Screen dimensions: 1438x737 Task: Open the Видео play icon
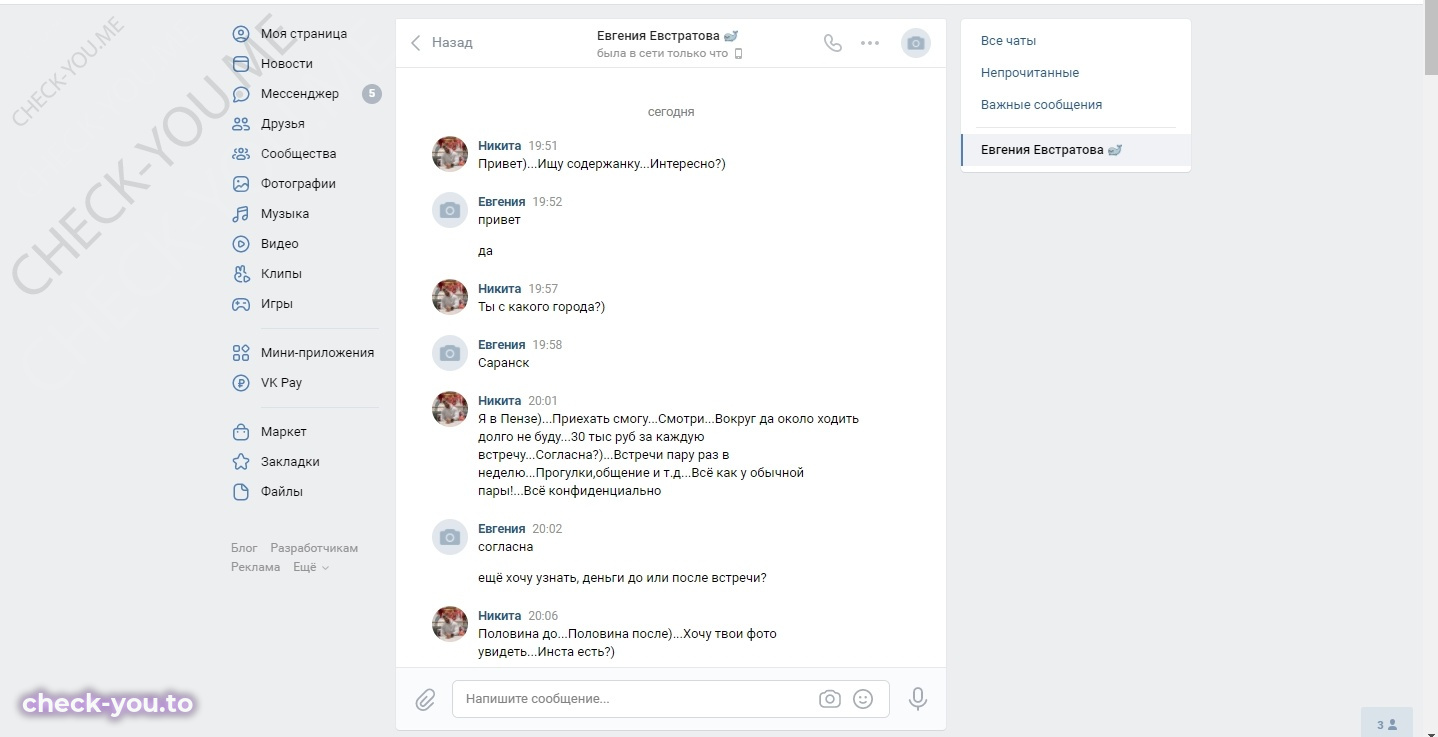pos(241,244)
